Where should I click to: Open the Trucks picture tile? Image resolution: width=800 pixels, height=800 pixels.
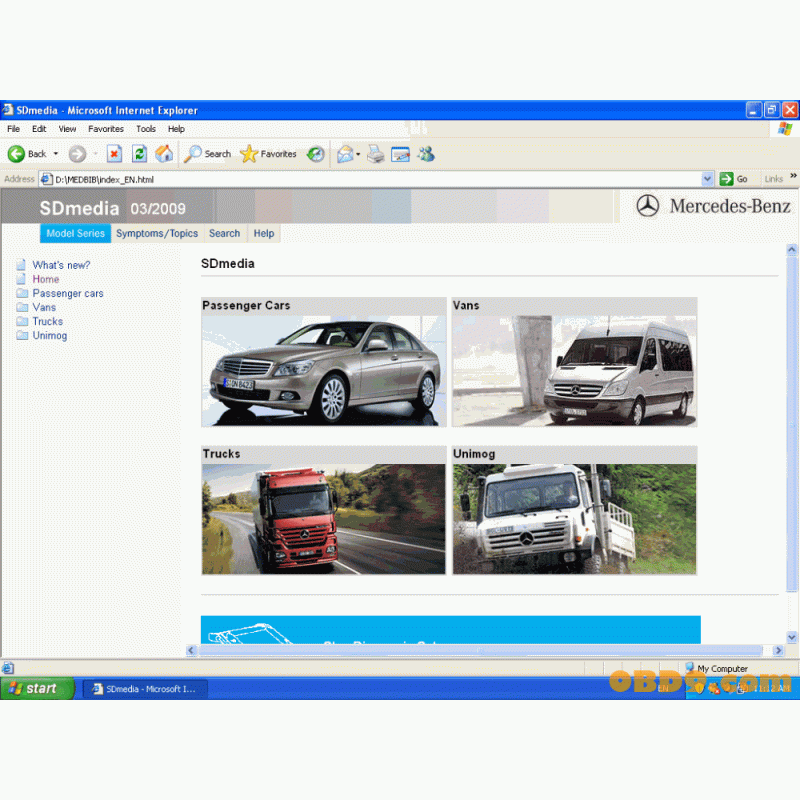324,510
